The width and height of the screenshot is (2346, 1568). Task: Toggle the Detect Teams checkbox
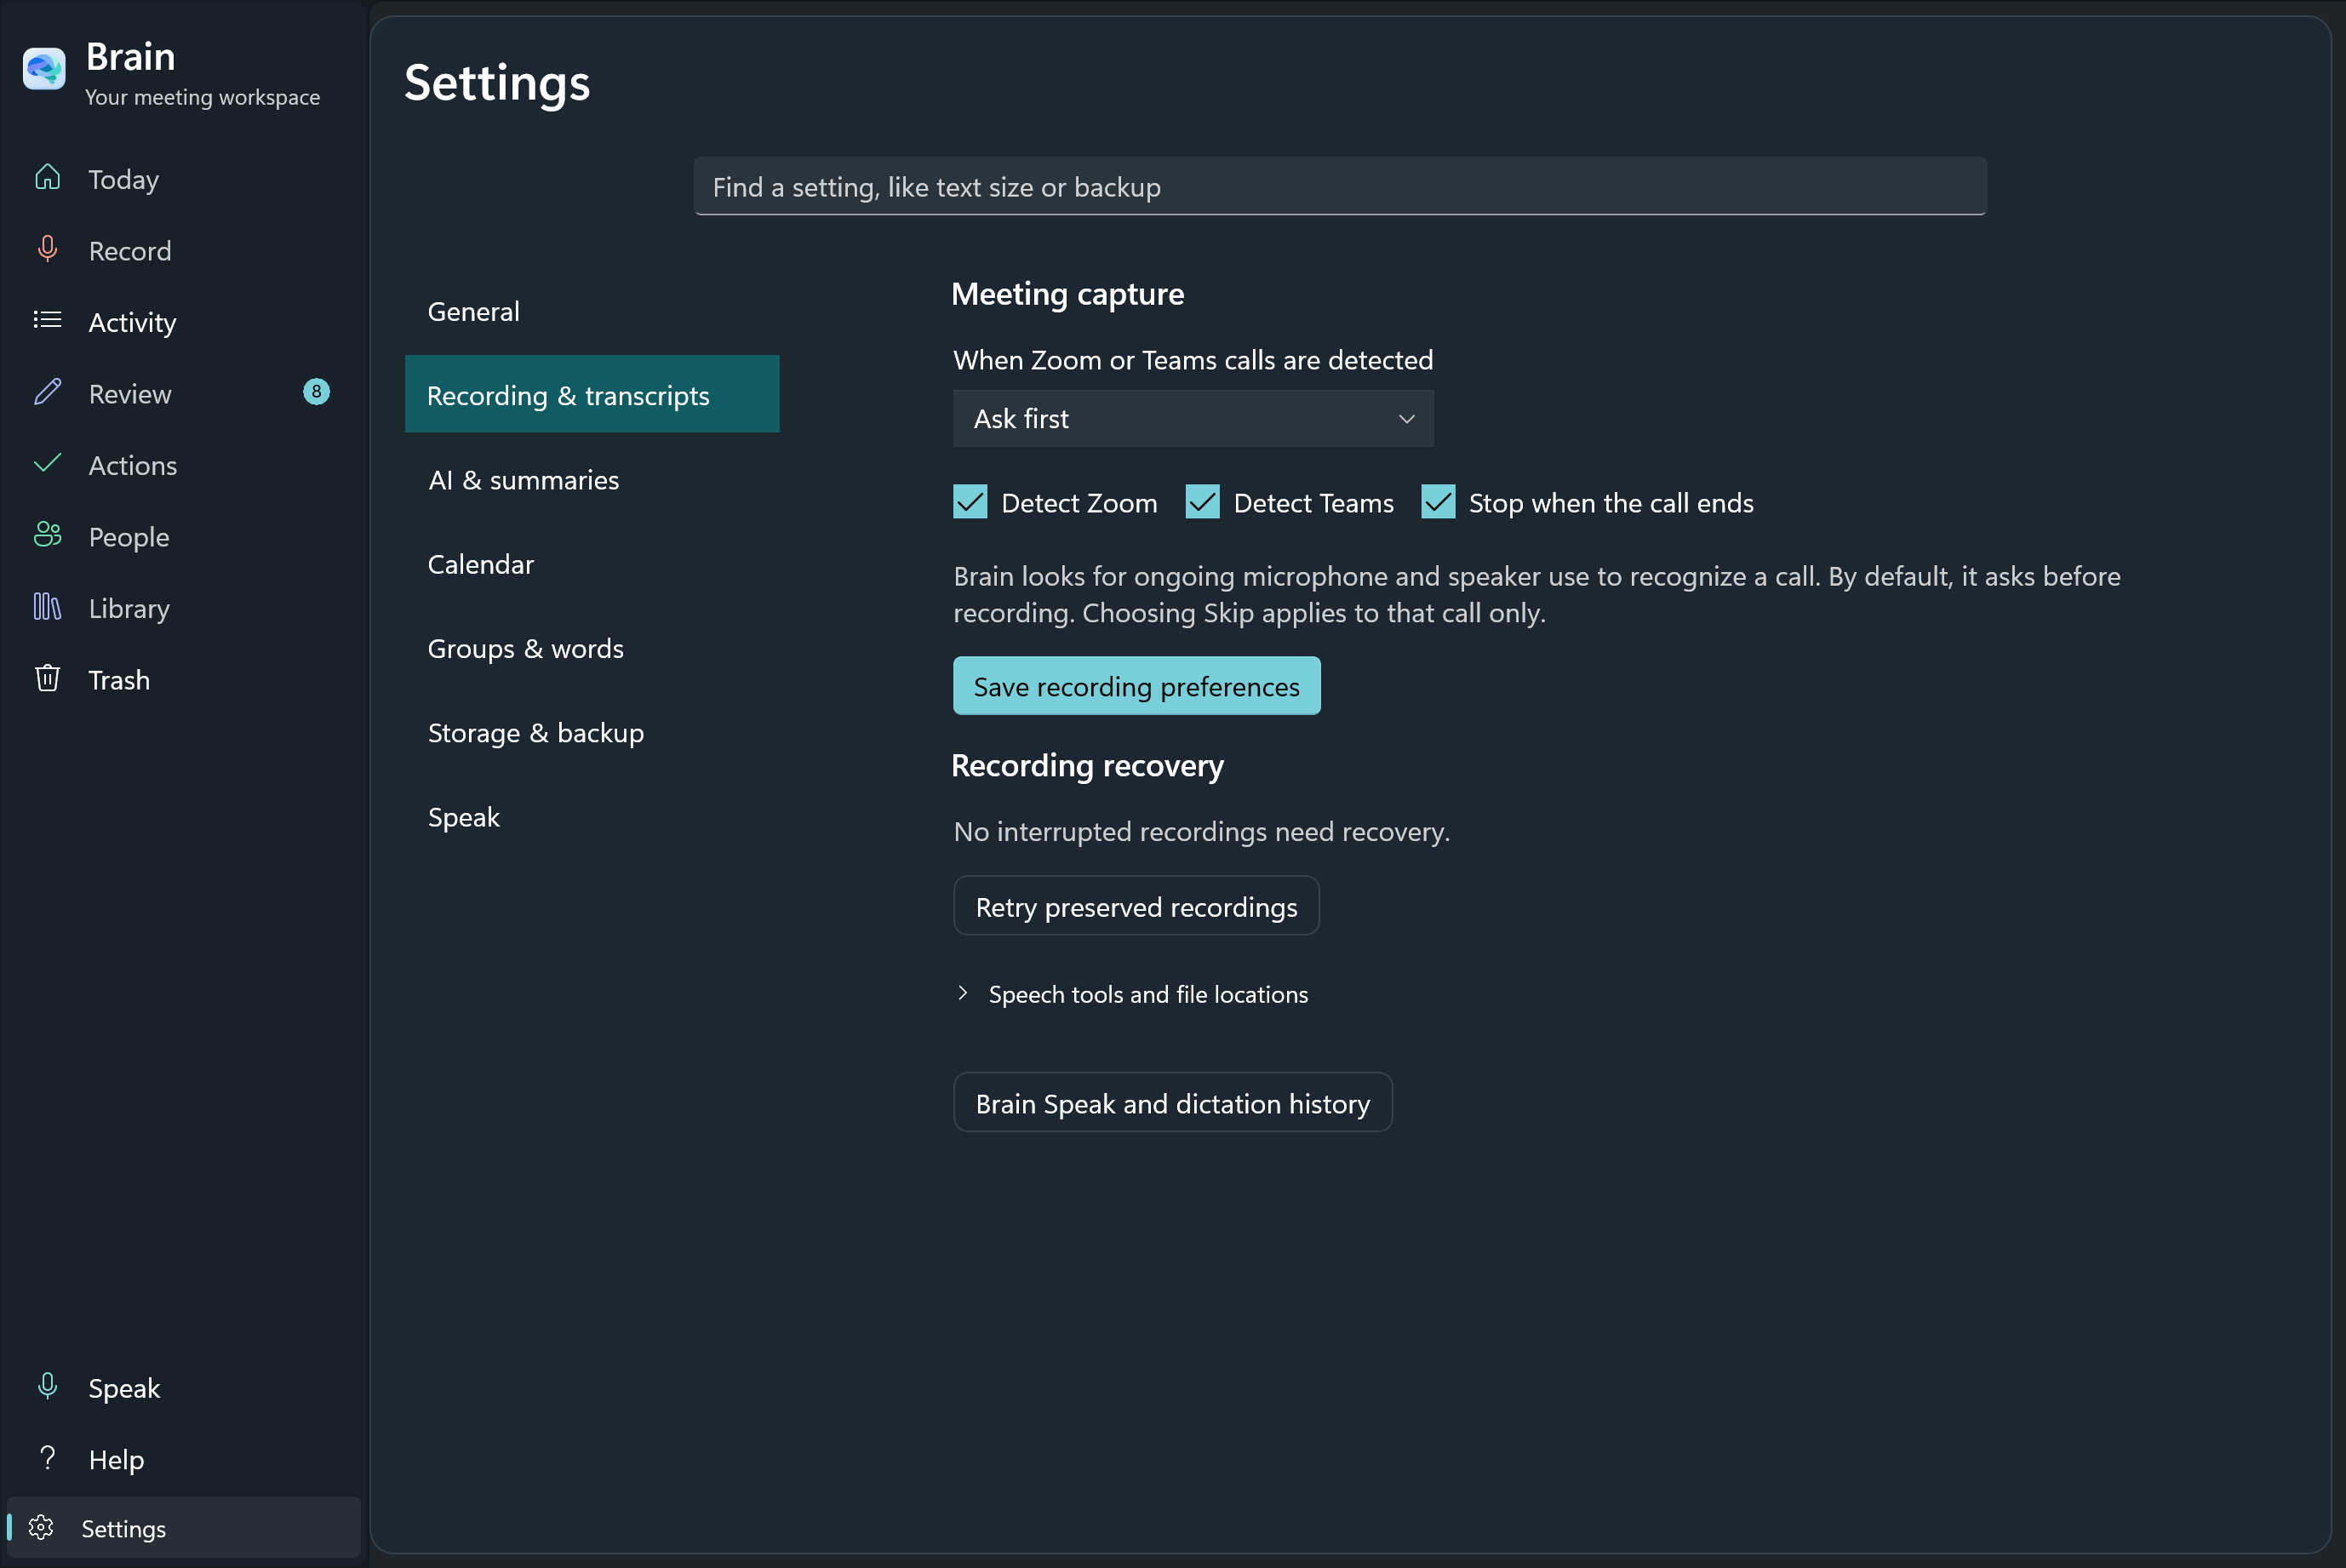[x=1202, y=502]
